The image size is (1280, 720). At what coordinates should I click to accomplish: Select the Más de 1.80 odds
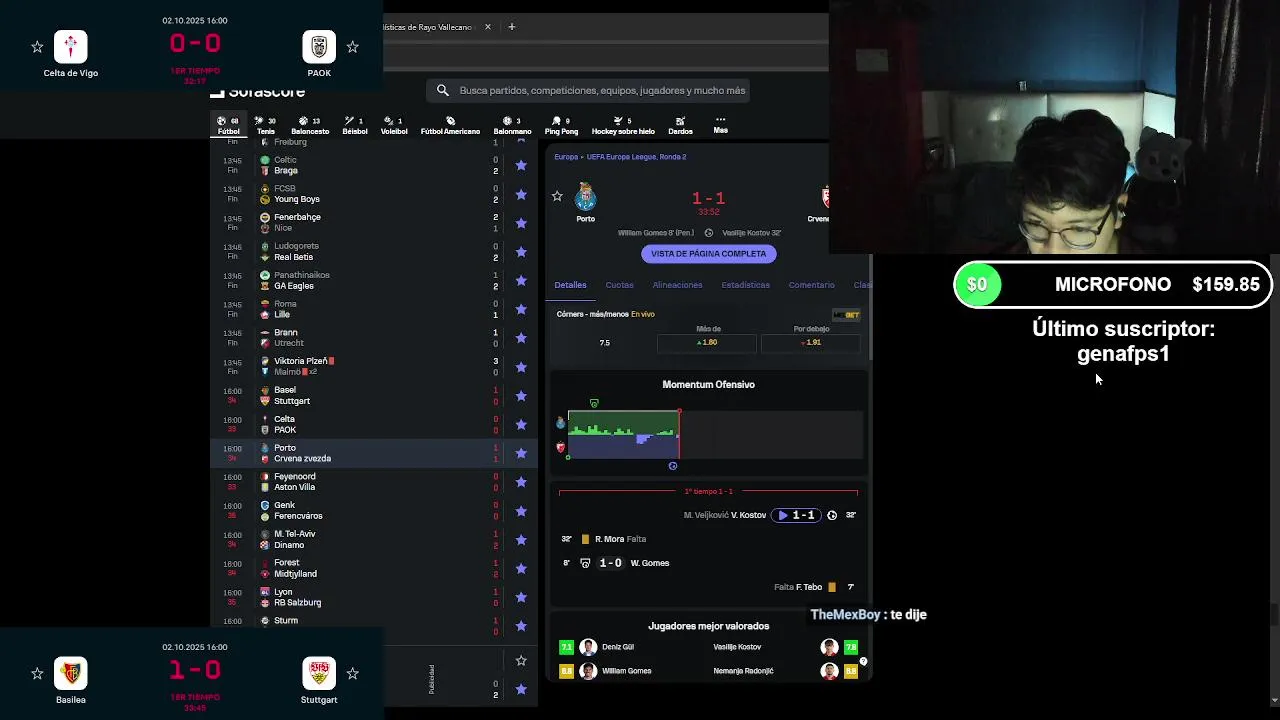[708, 342]
